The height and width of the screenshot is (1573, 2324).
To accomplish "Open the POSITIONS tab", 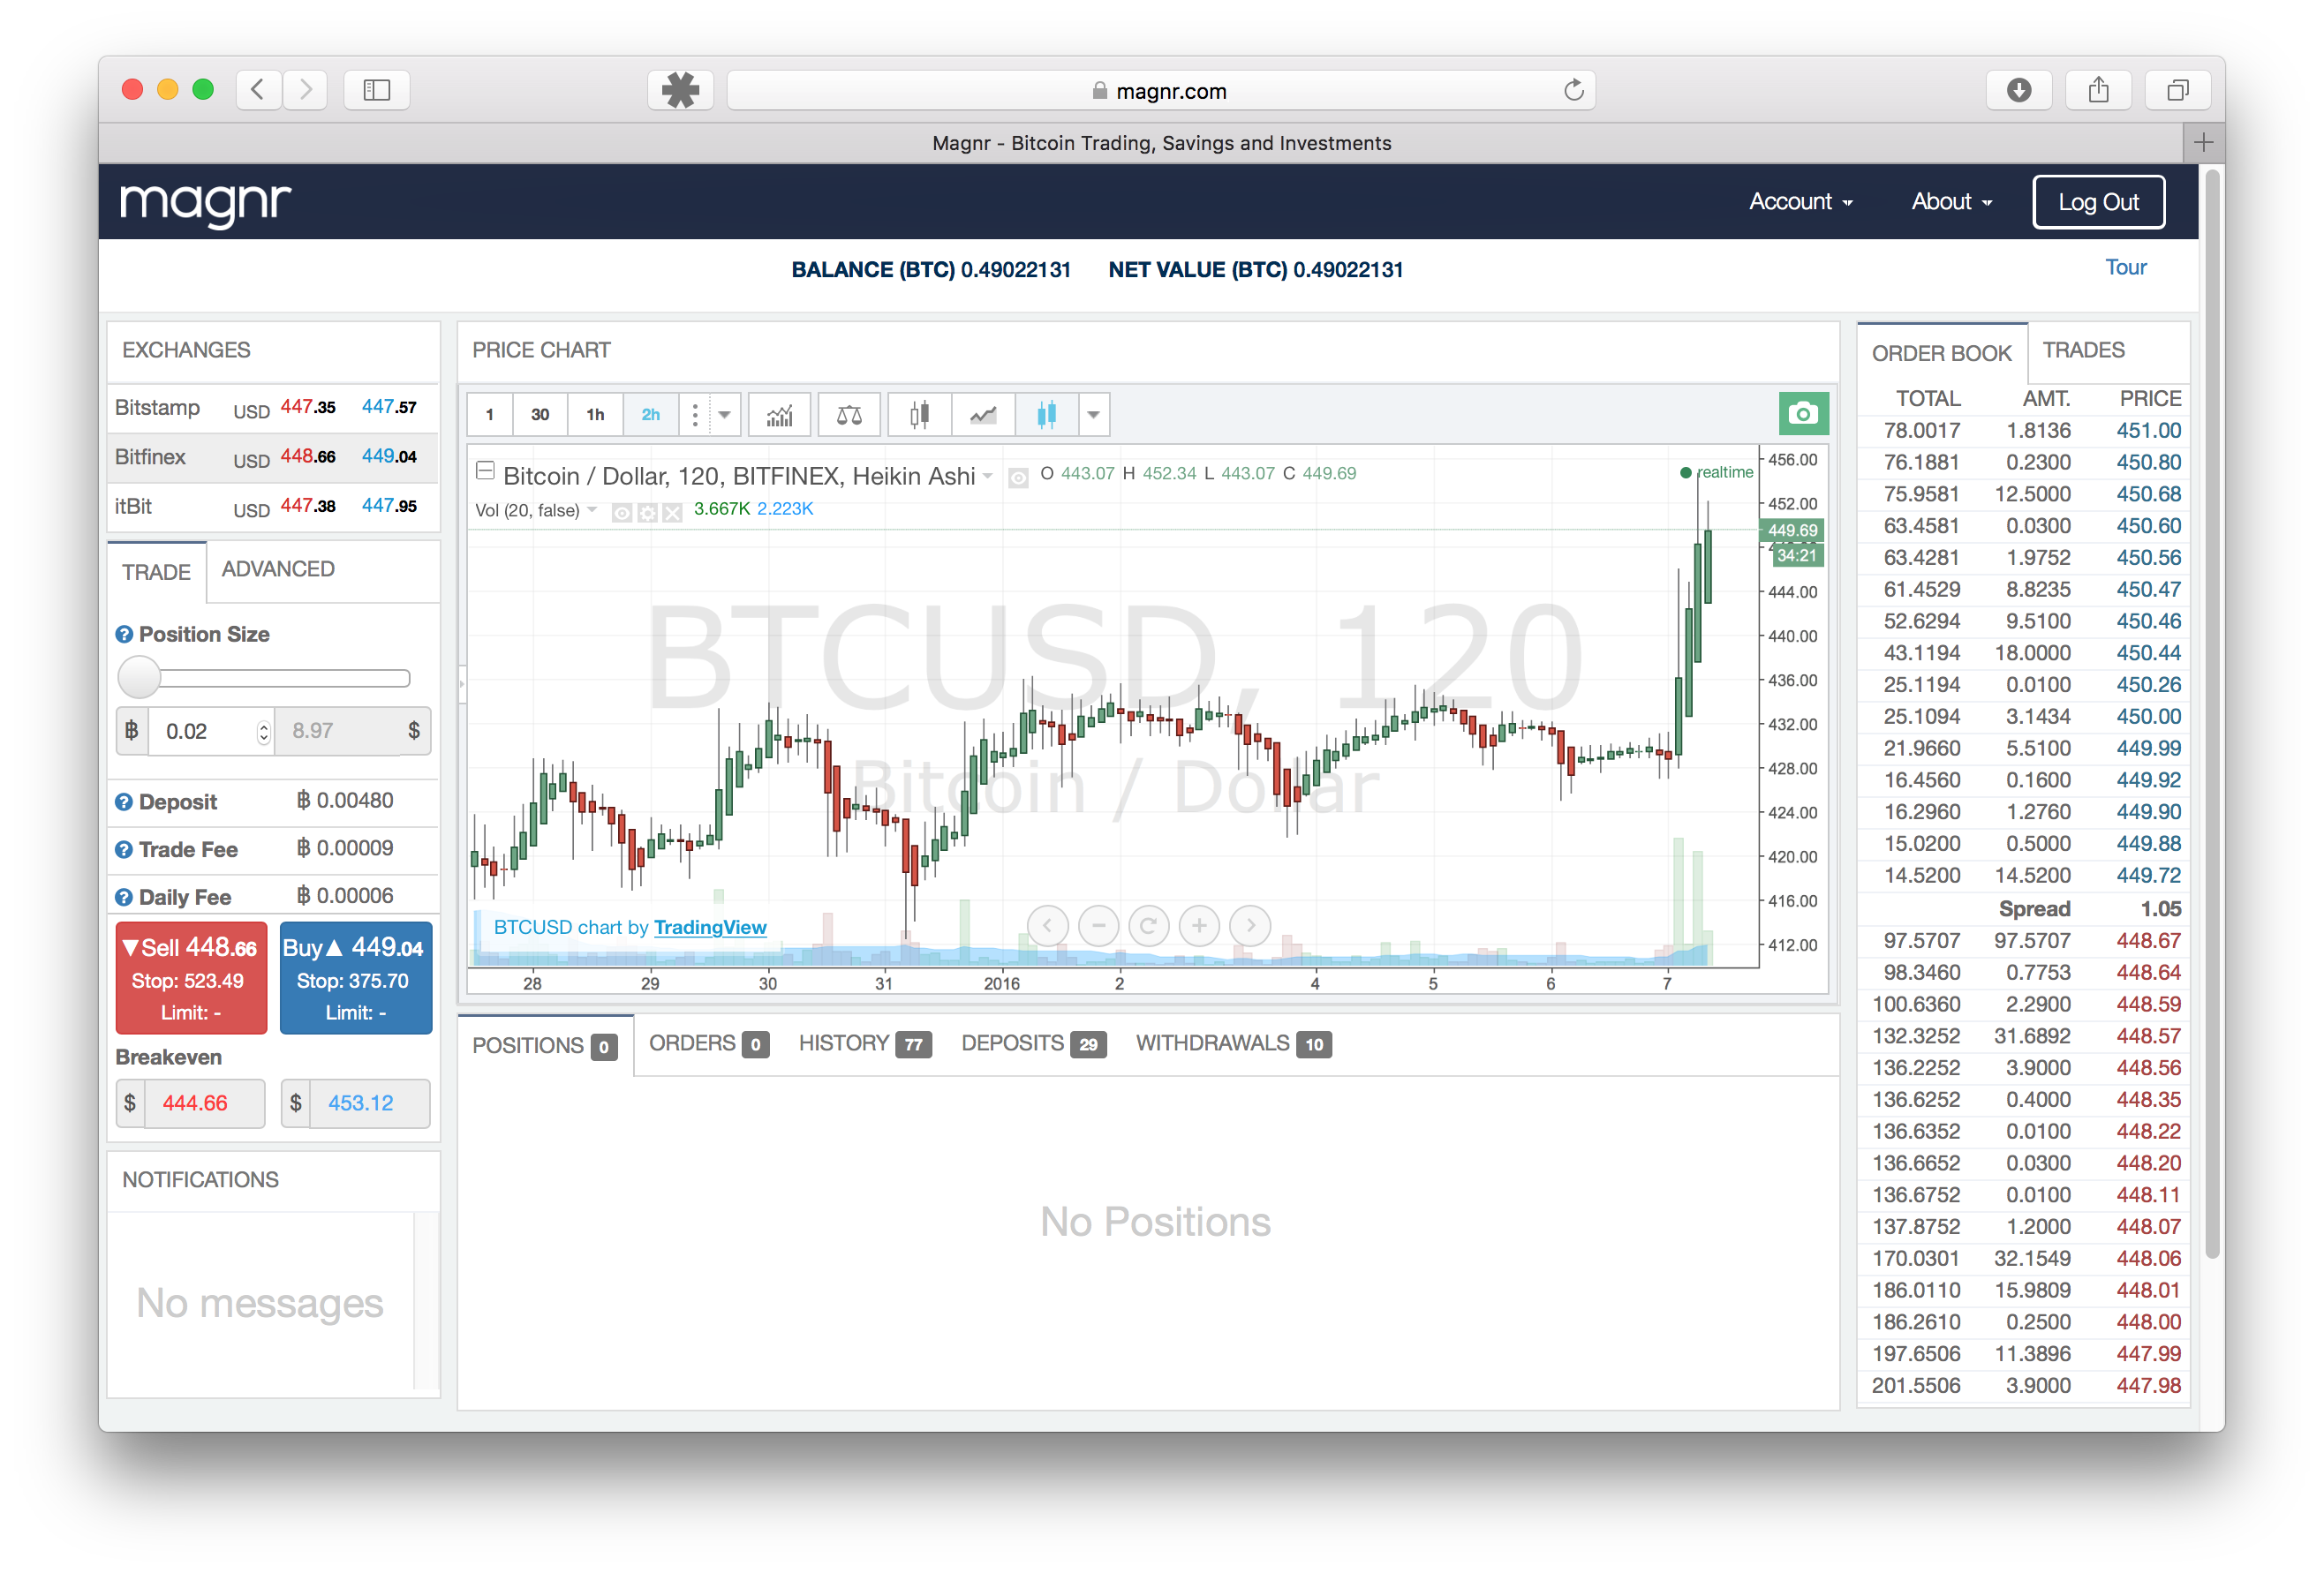I will (x=545, y=1045).
